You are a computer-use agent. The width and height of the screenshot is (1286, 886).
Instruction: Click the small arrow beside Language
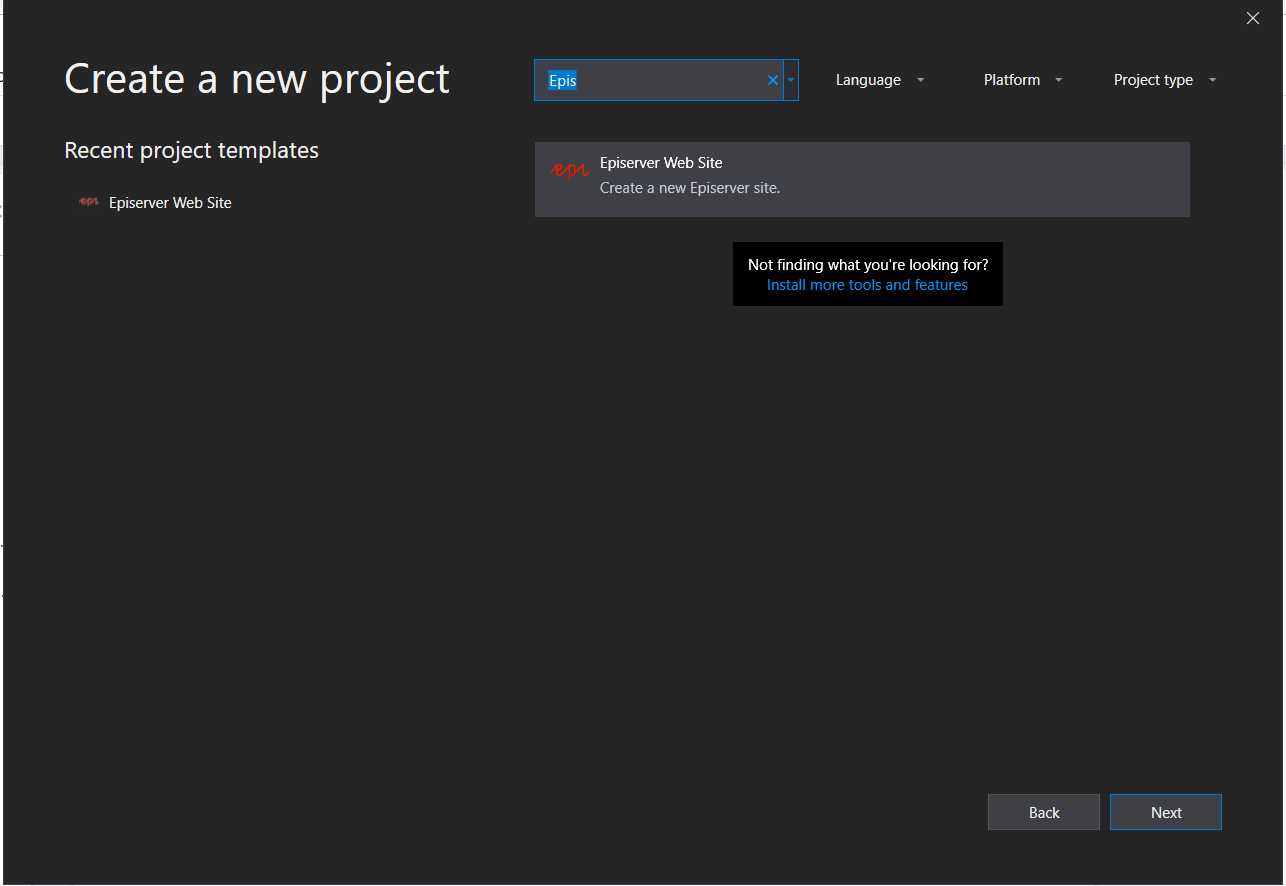[x=920, y=80]
